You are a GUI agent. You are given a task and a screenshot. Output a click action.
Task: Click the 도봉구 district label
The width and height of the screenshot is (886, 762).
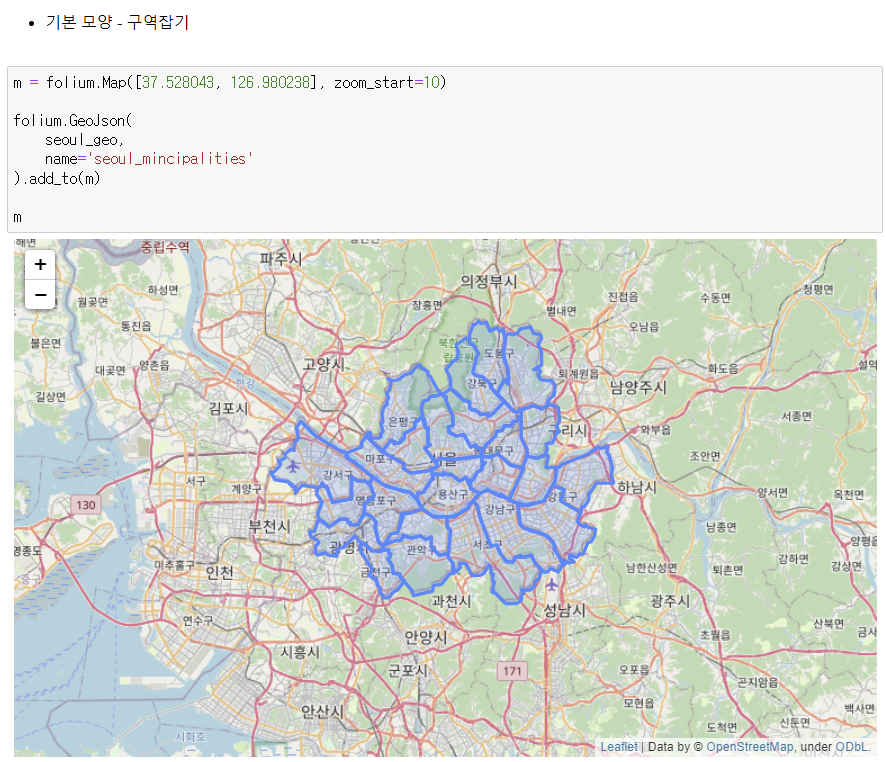click(x=499, y=353)
